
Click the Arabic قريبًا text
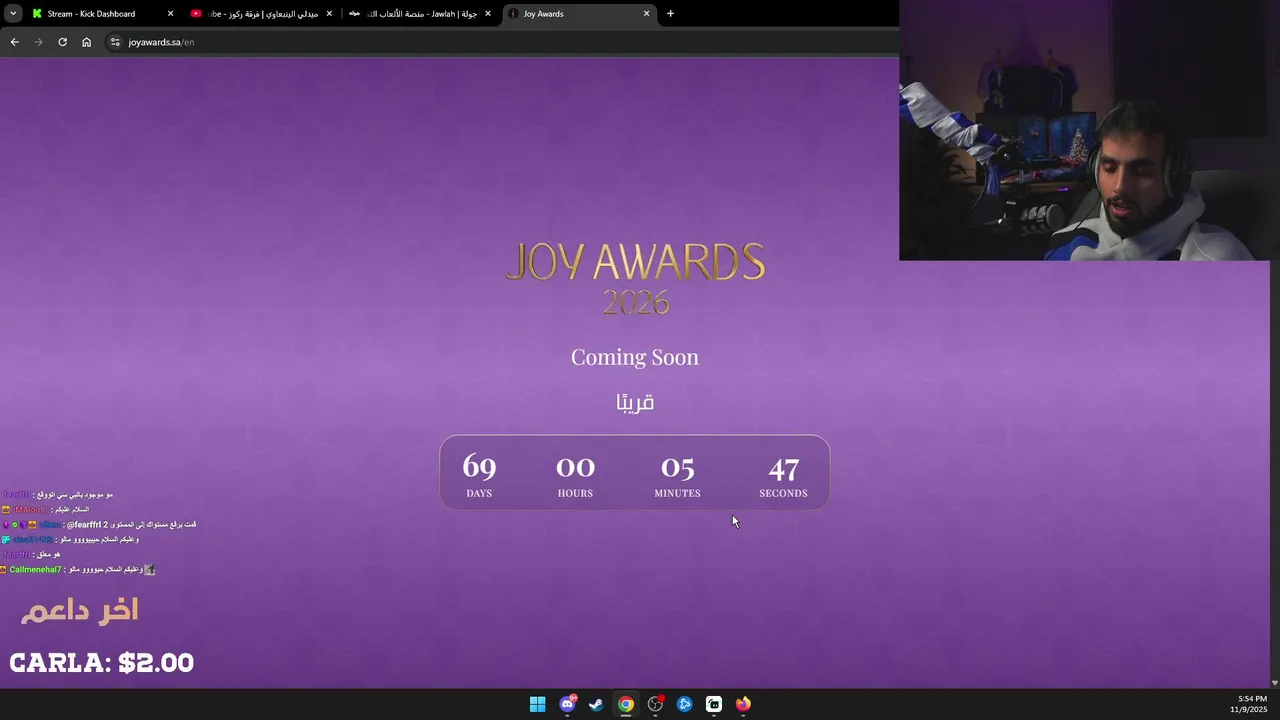click(635, 402)
